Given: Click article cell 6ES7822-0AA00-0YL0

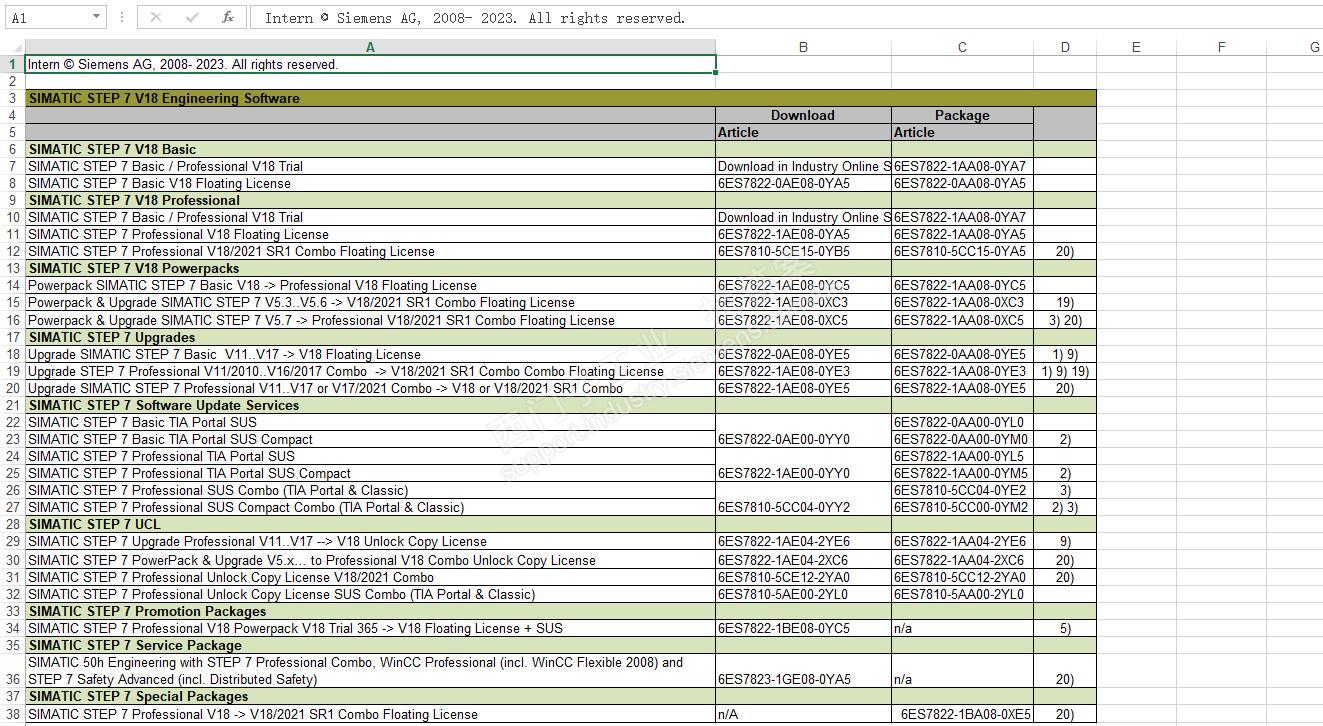Looking at the screenshot, I should pyautogui.click(x=962, y=422).
